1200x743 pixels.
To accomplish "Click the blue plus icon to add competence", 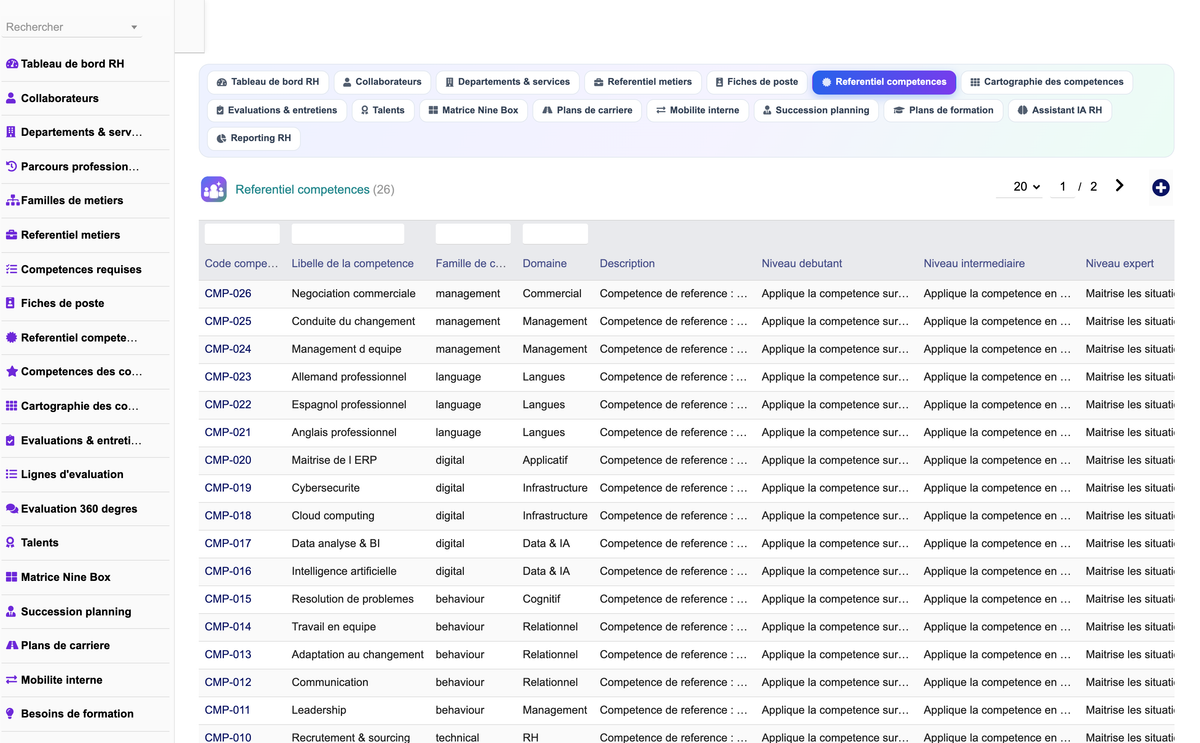I will [x=1161, y=187].
